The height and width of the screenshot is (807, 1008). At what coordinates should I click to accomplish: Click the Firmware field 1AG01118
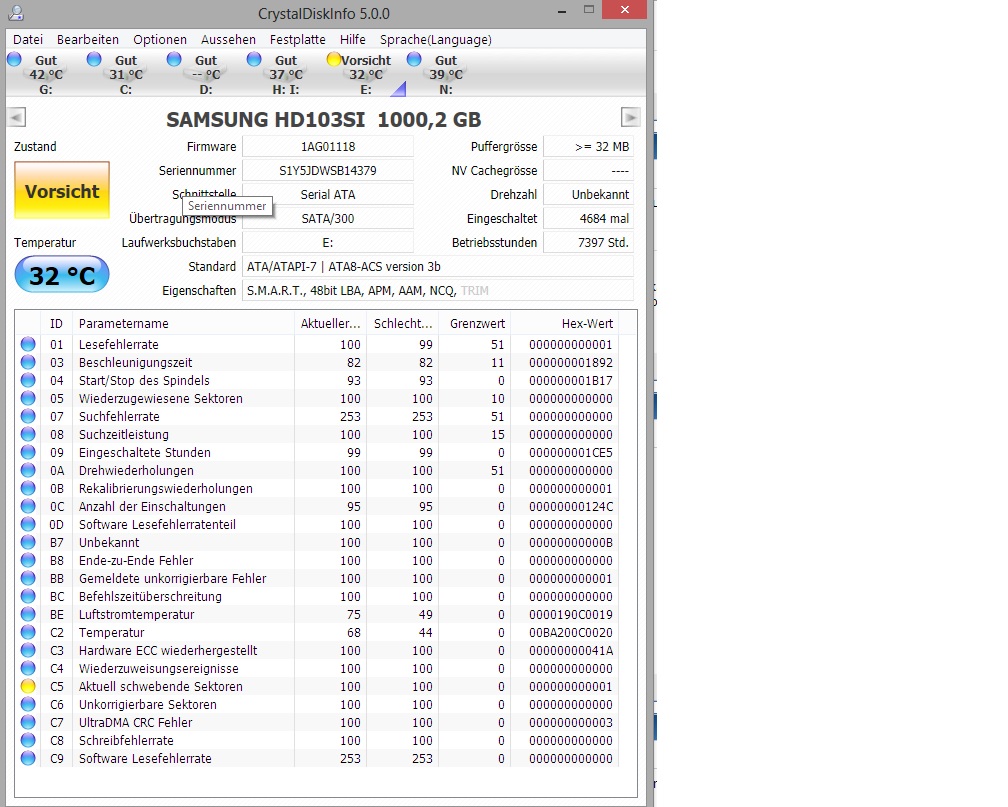tap(328, 147)
